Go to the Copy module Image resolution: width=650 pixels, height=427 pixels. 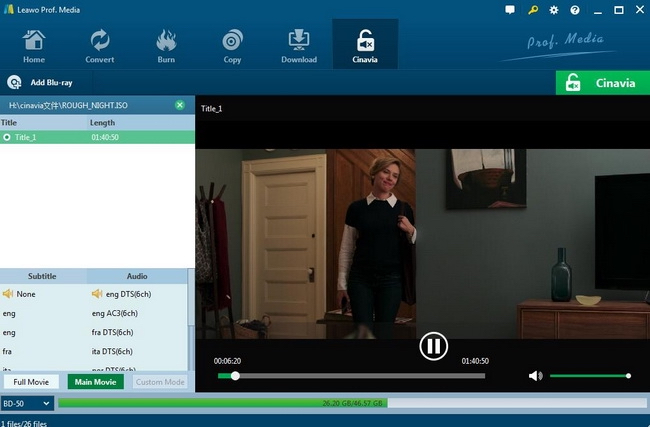tap(232, 46)
